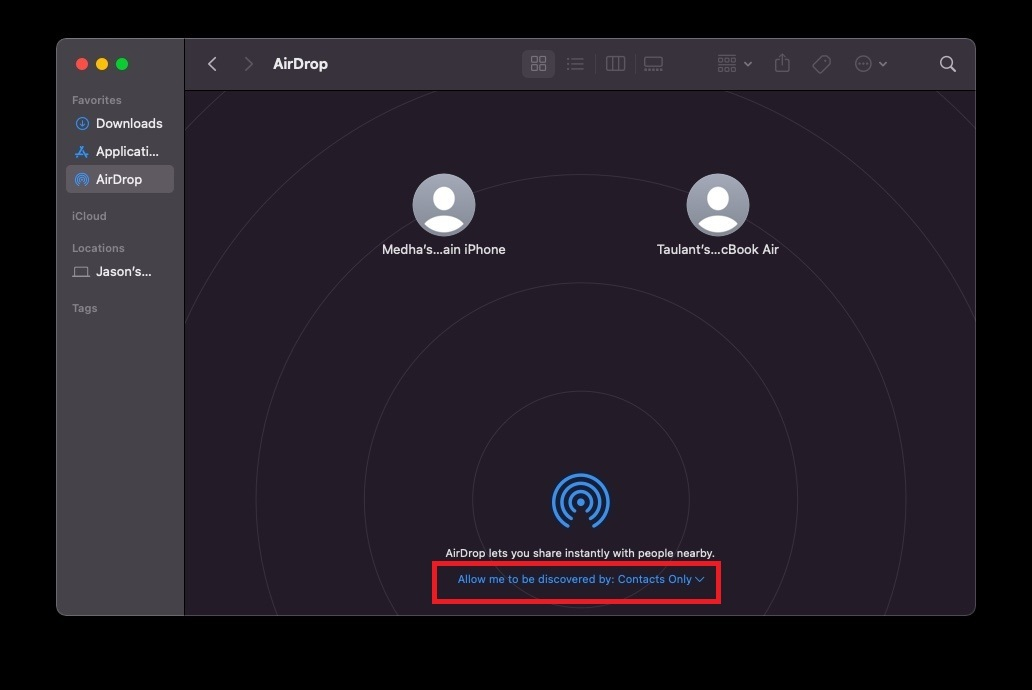Switch to column view
1032x690 pixels.
click(615, 64)
